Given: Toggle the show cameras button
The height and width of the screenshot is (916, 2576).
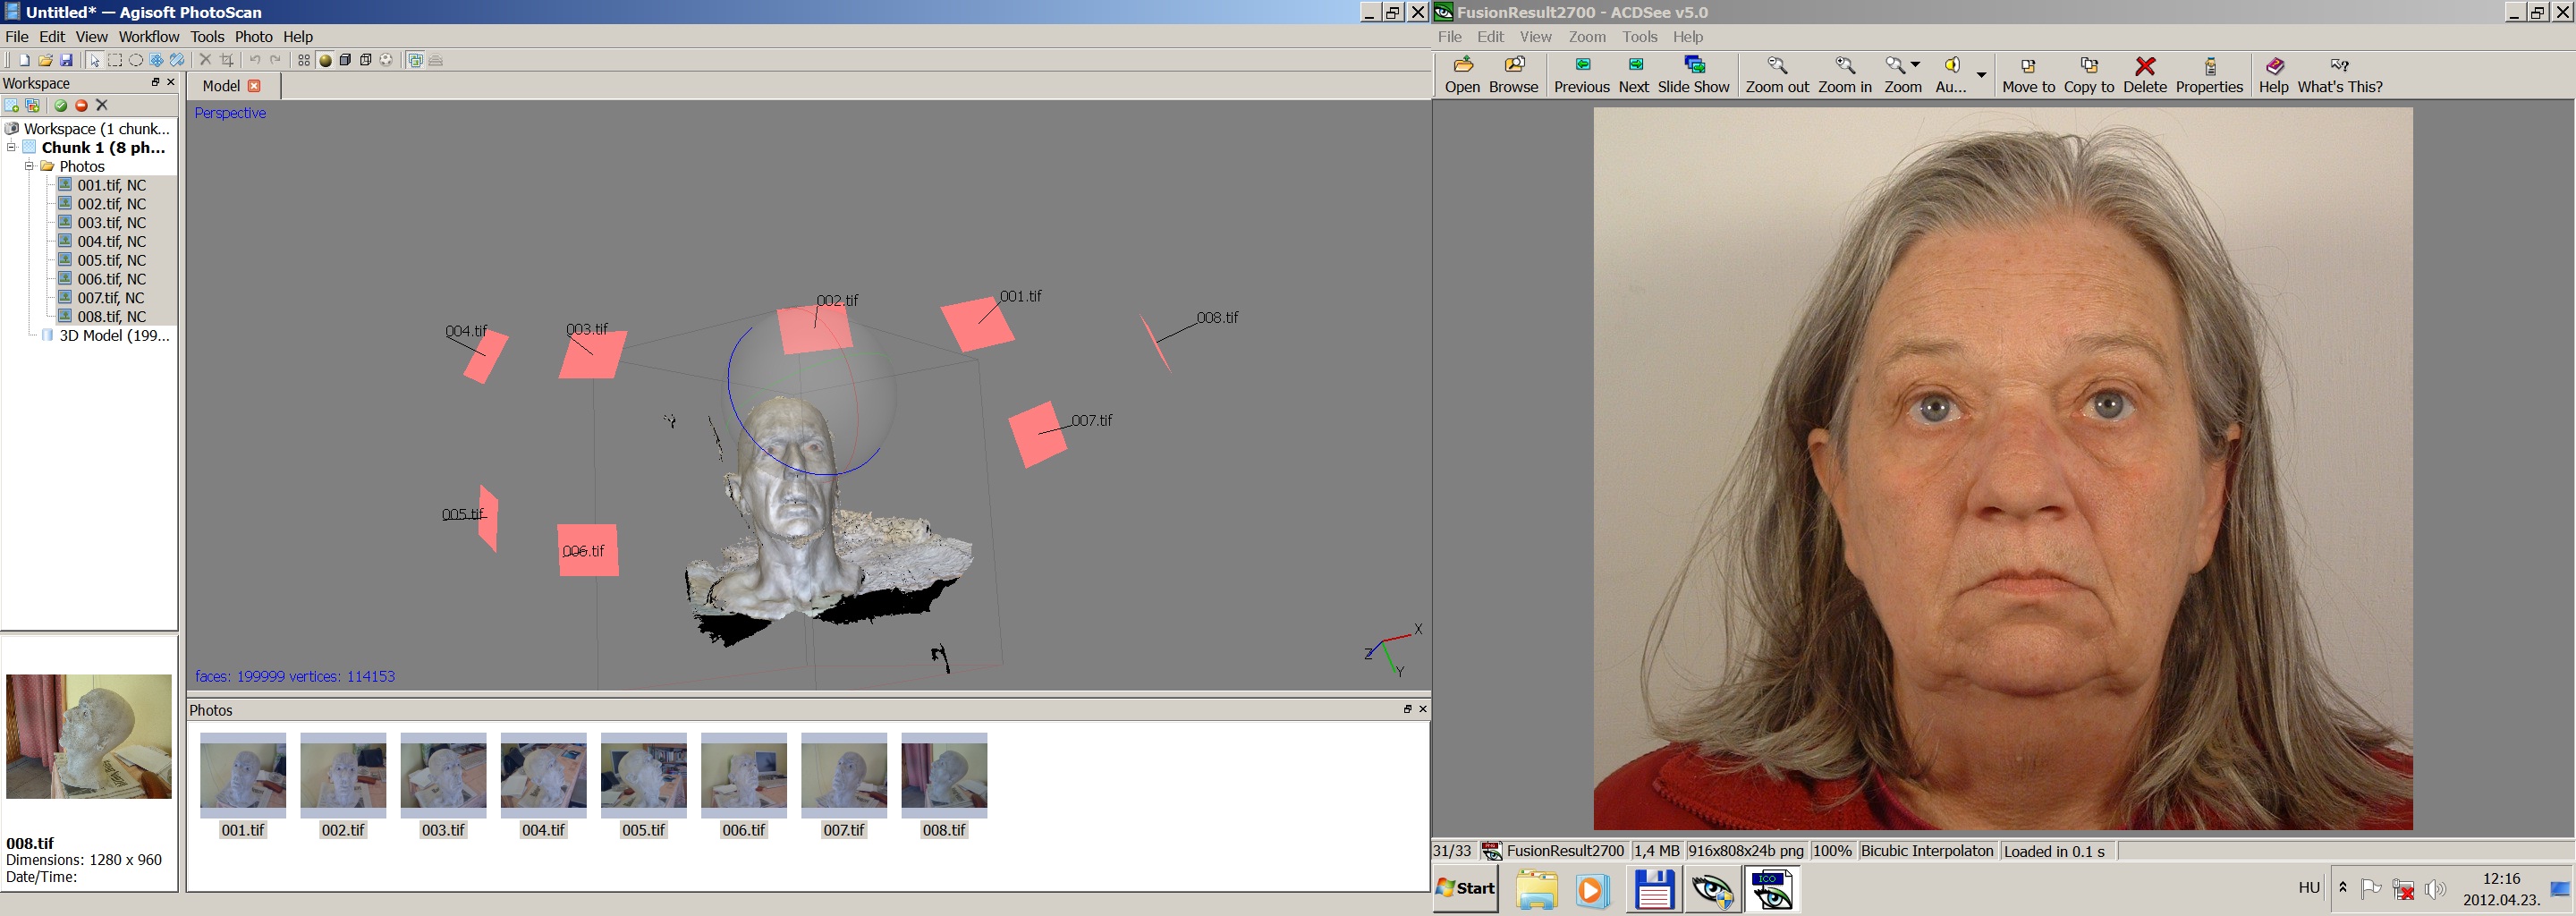Looking at the screenshot, I should pos(415,60).
